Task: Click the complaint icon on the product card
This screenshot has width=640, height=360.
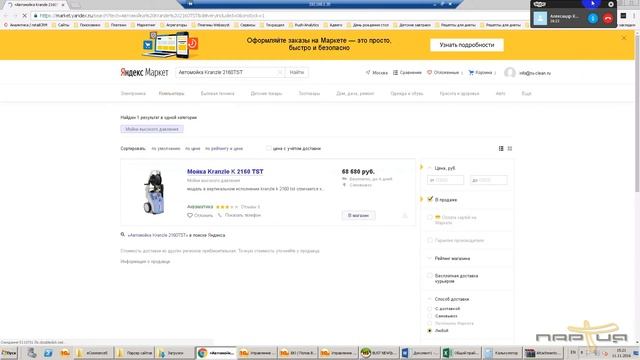Action: [x=405, y=215]
